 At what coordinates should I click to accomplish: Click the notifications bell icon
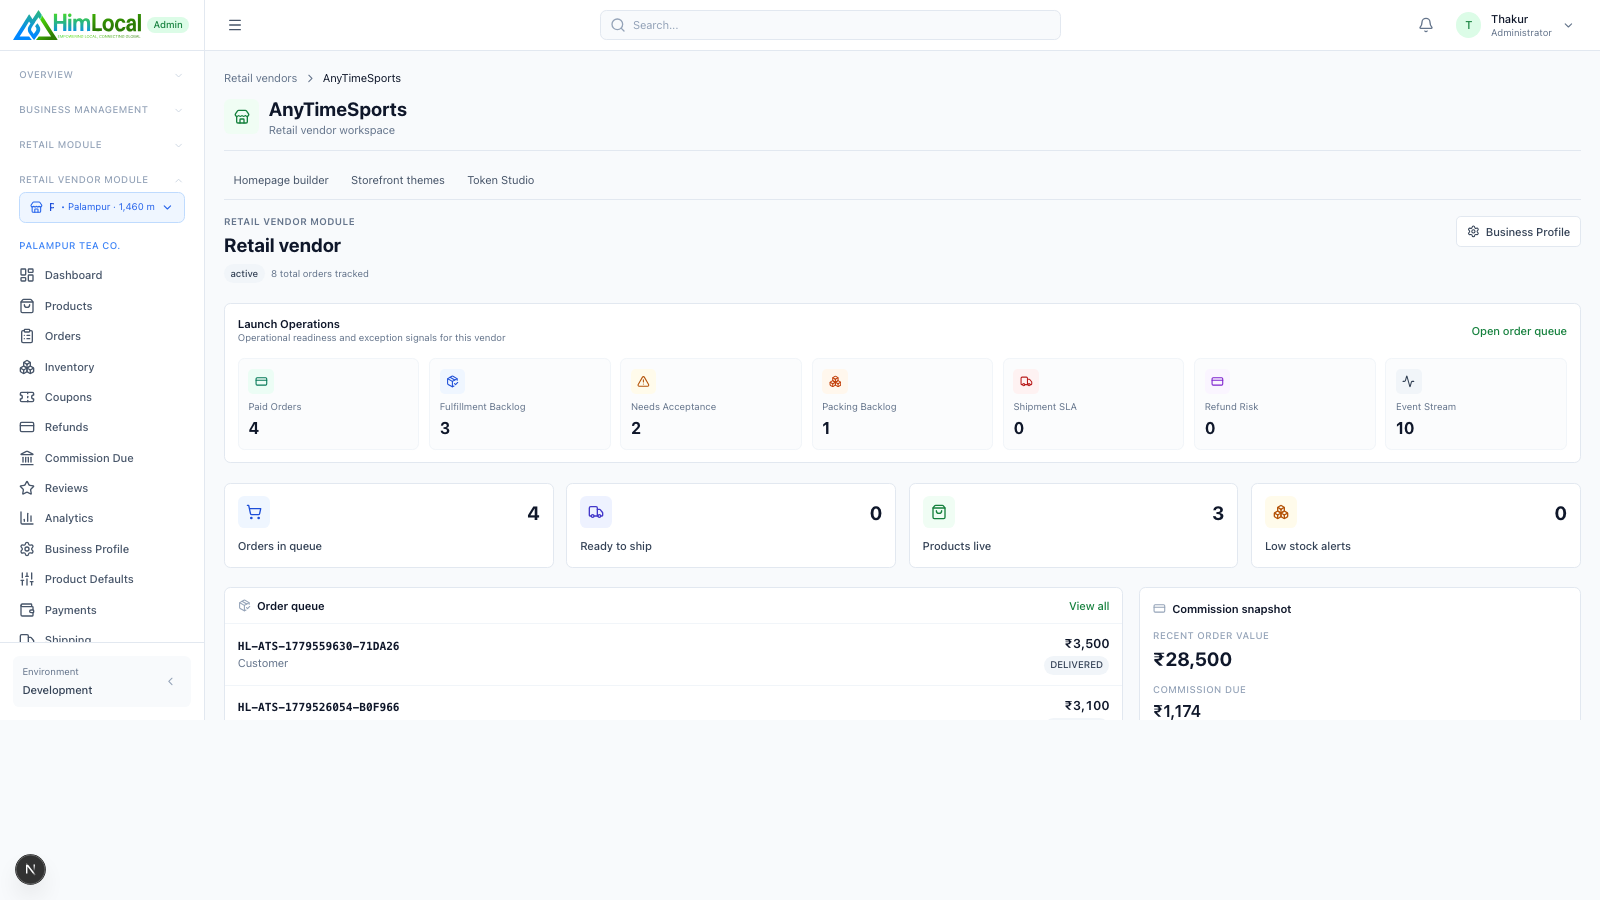click(x=1426, y=25)
